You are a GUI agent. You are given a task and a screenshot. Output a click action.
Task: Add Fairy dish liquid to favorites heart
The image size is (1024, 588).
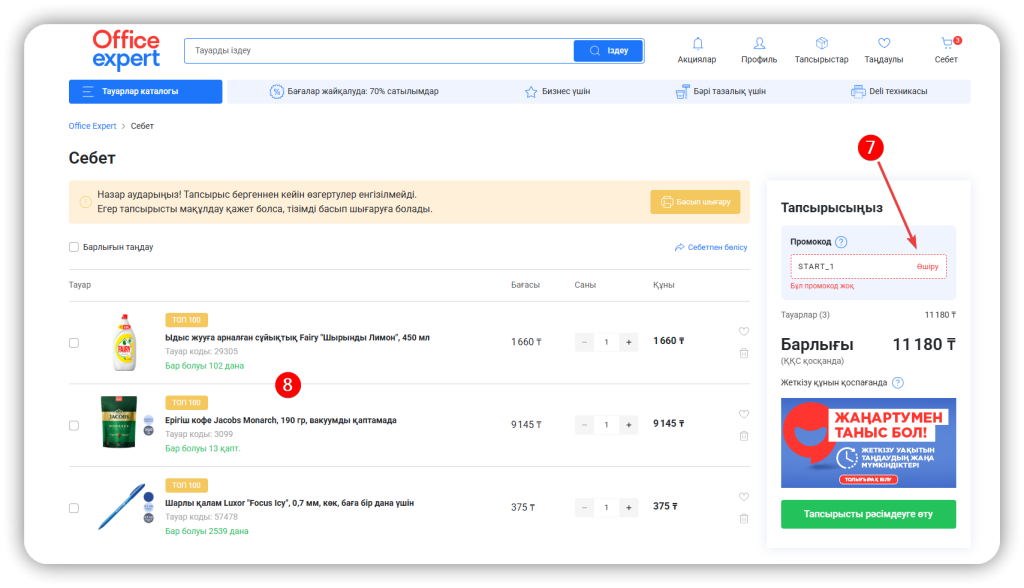point(743,331)
